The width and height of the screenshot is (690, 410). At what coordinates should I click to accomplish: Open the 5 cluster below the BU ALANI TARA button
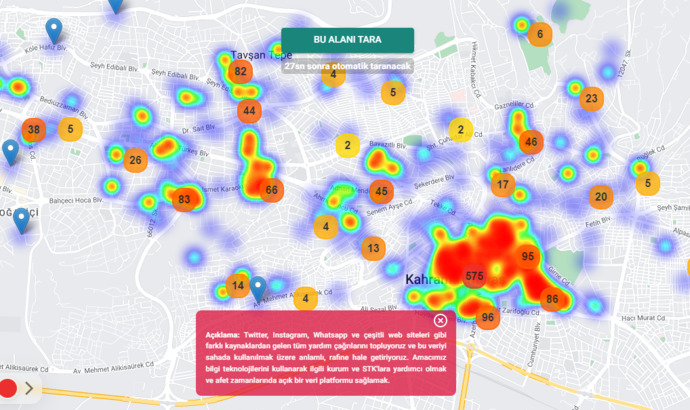pyautogui.click(x=393, y=92)
